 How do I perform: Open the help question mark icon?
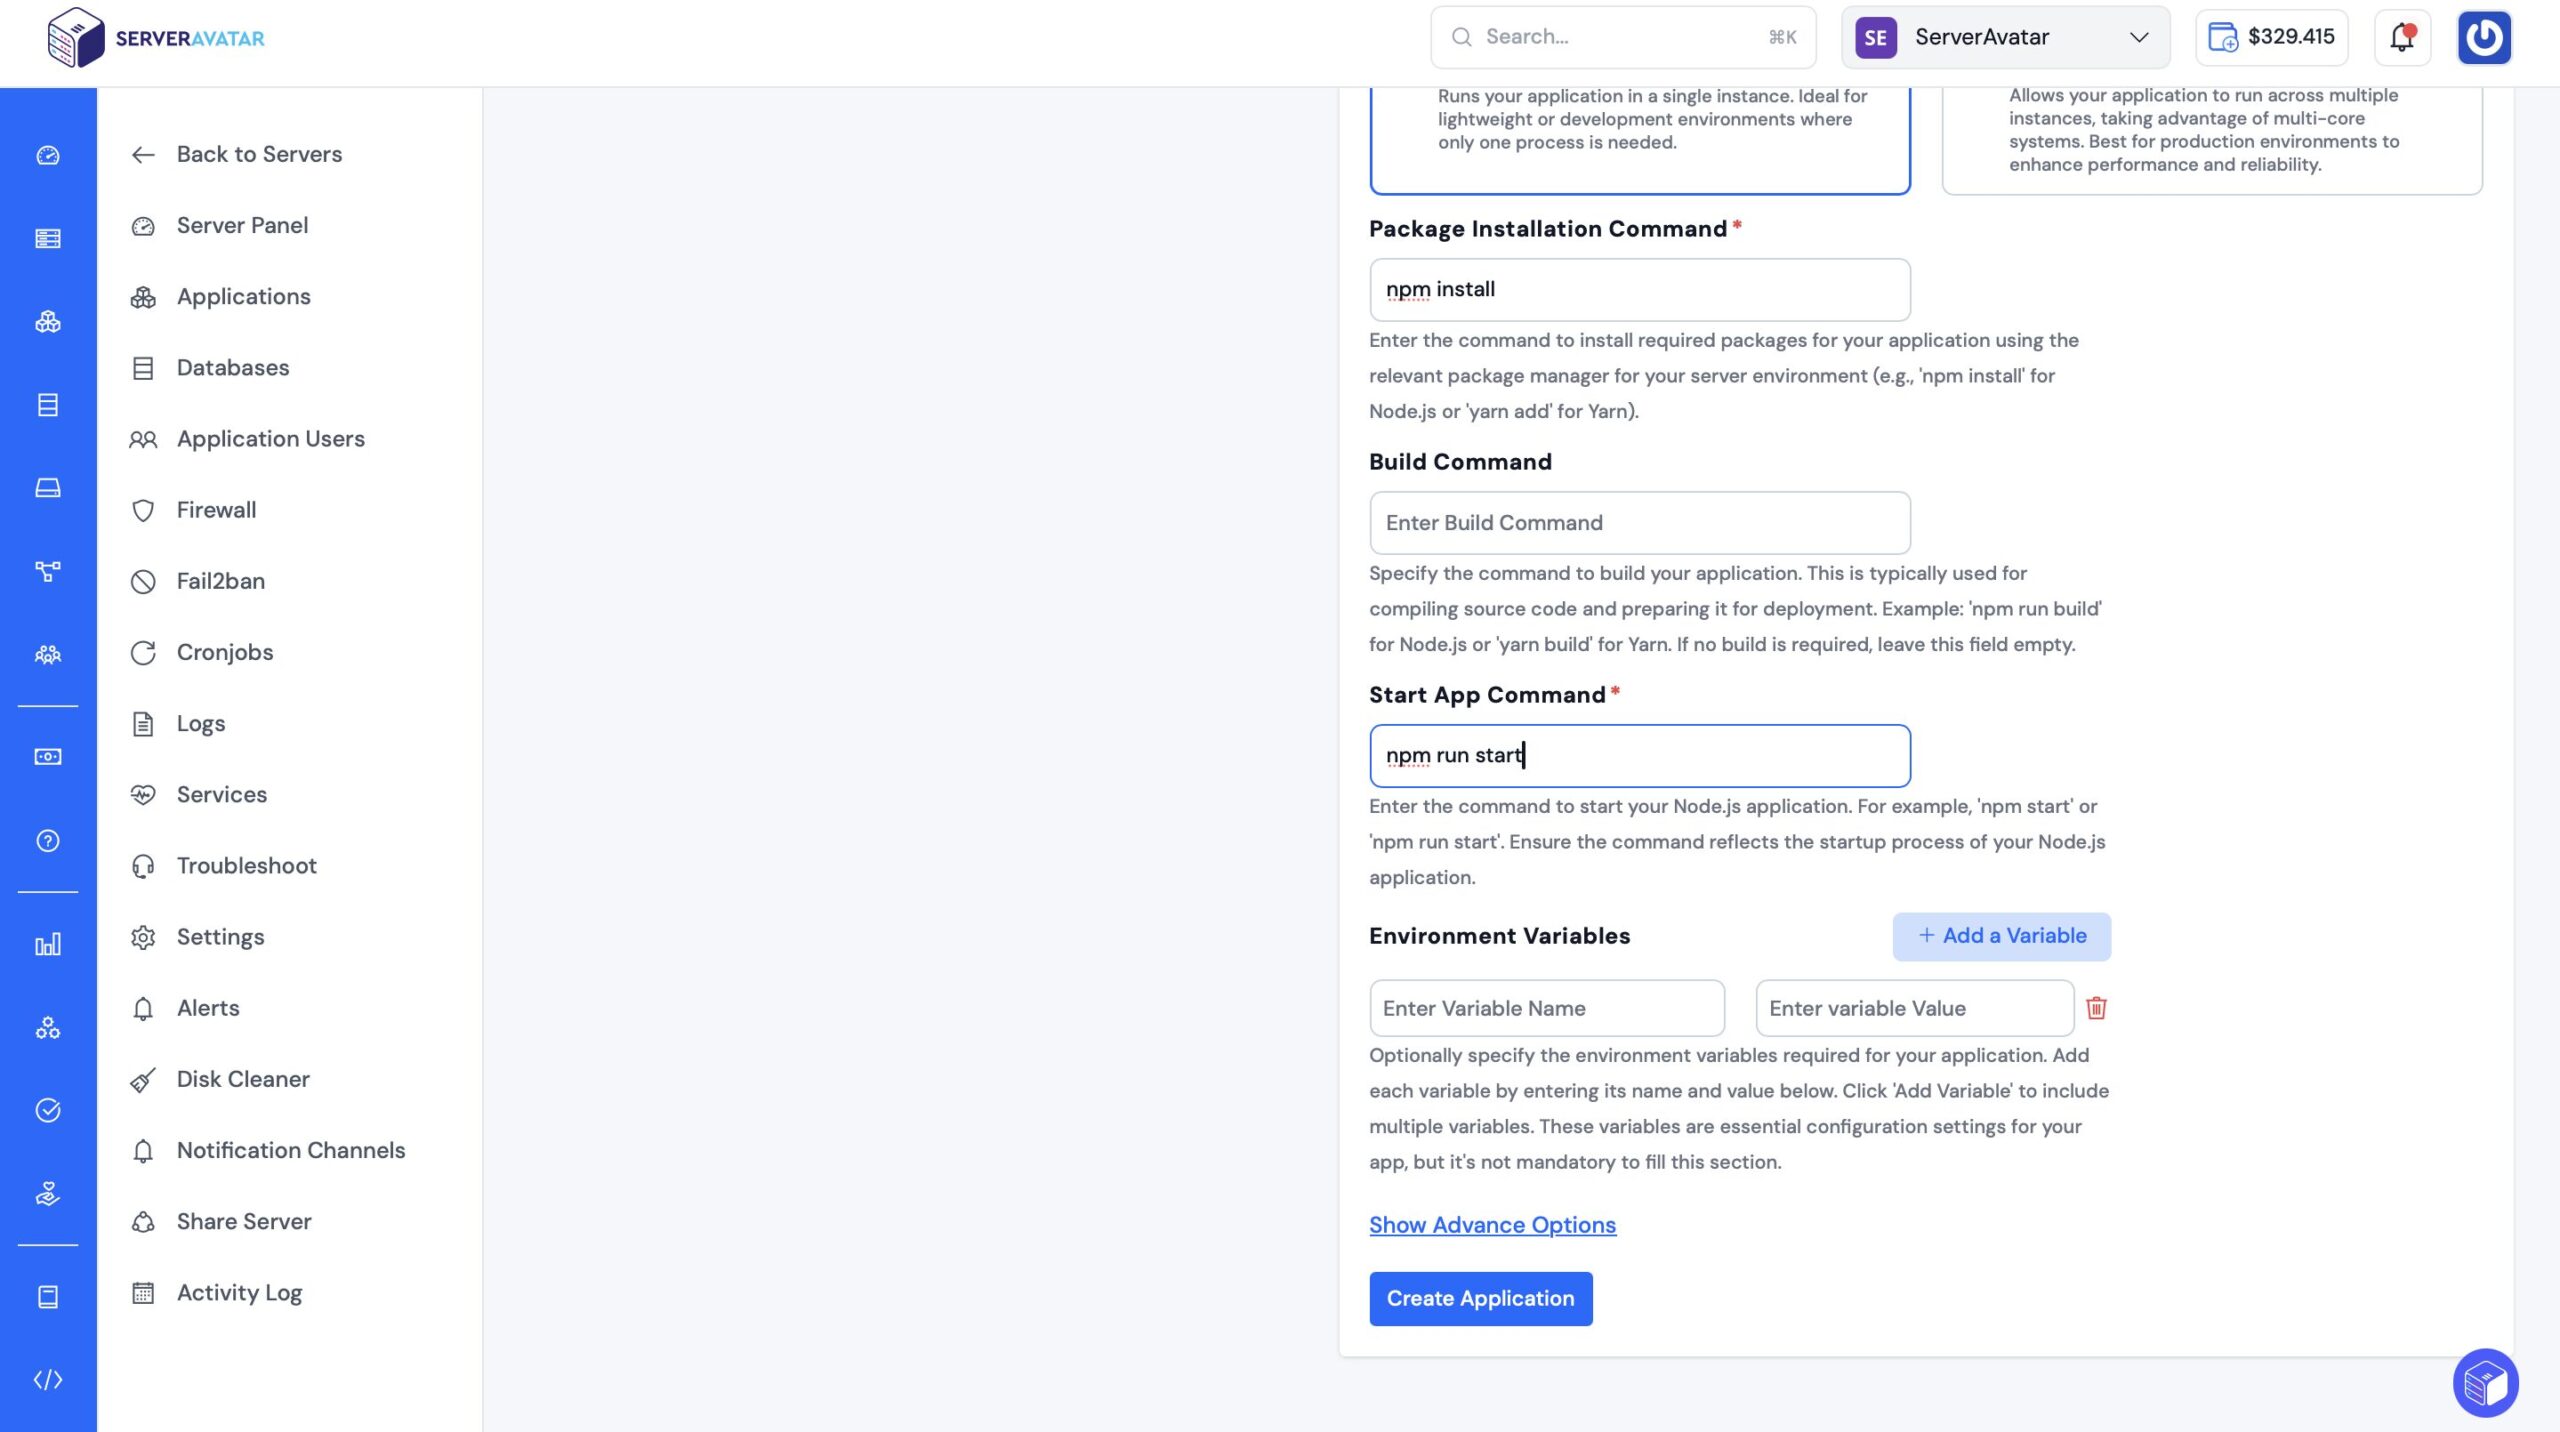point(48,841)
